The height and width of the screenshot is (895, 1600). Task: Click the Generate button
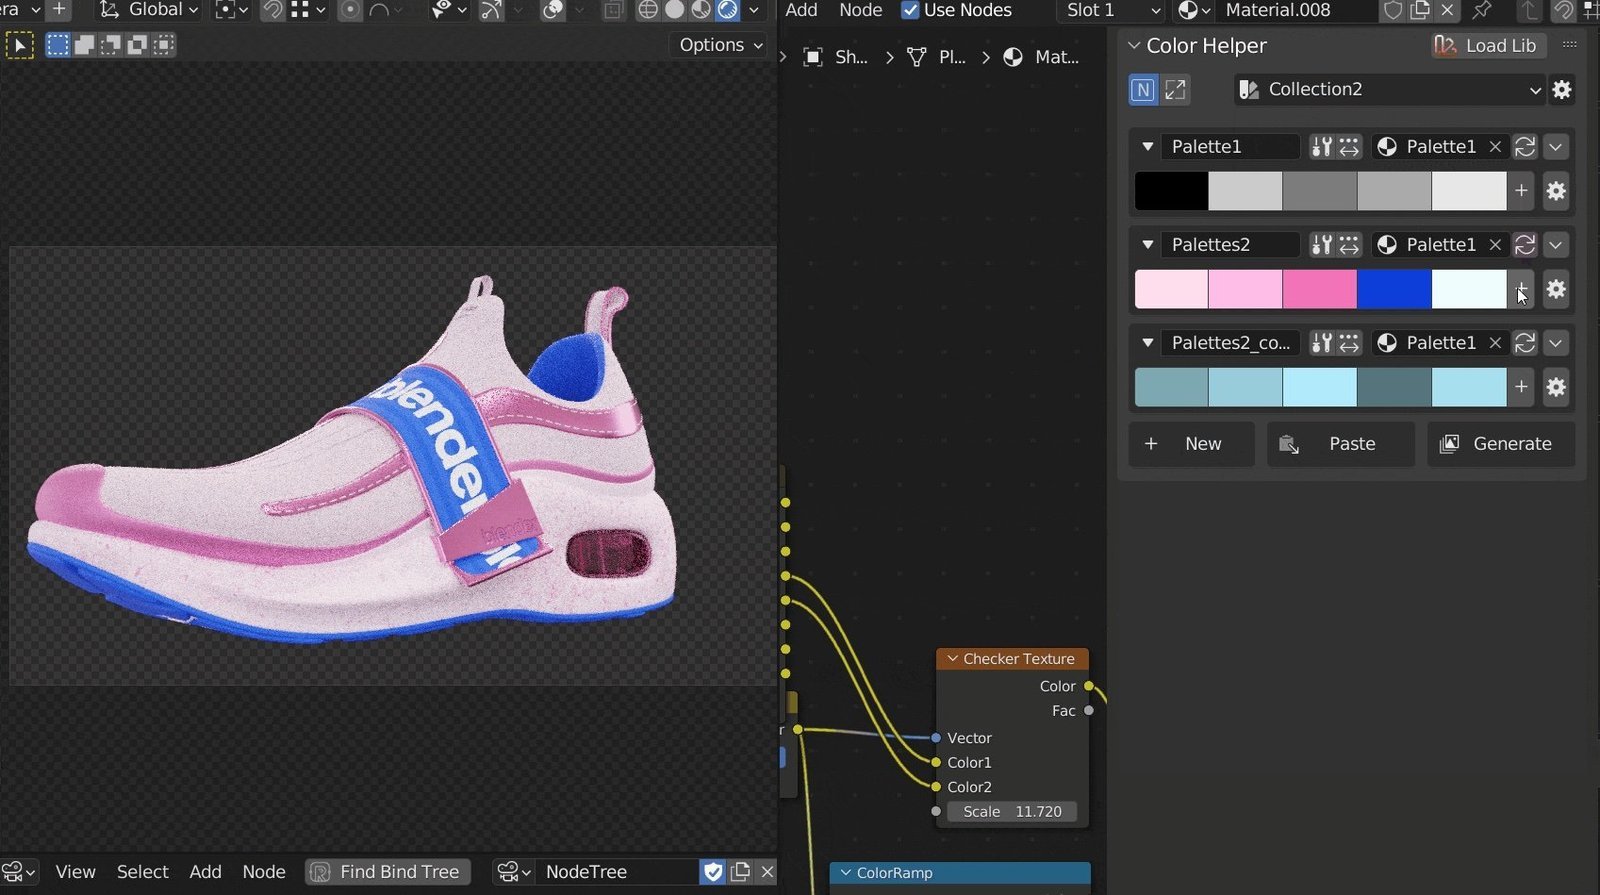tap(1501, 444)
